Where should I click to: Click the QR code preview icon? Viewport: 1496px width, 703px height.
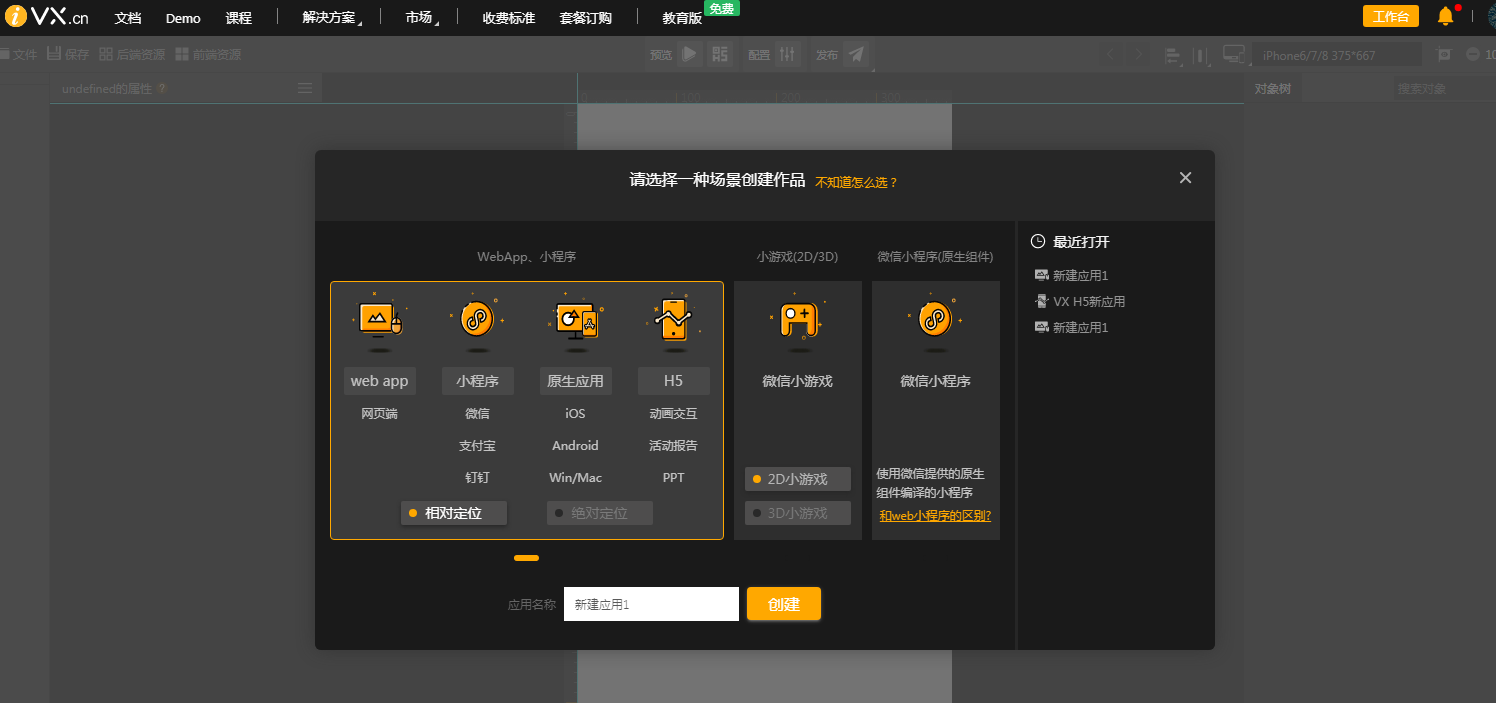pyautogui.click(x=720, y=54)
